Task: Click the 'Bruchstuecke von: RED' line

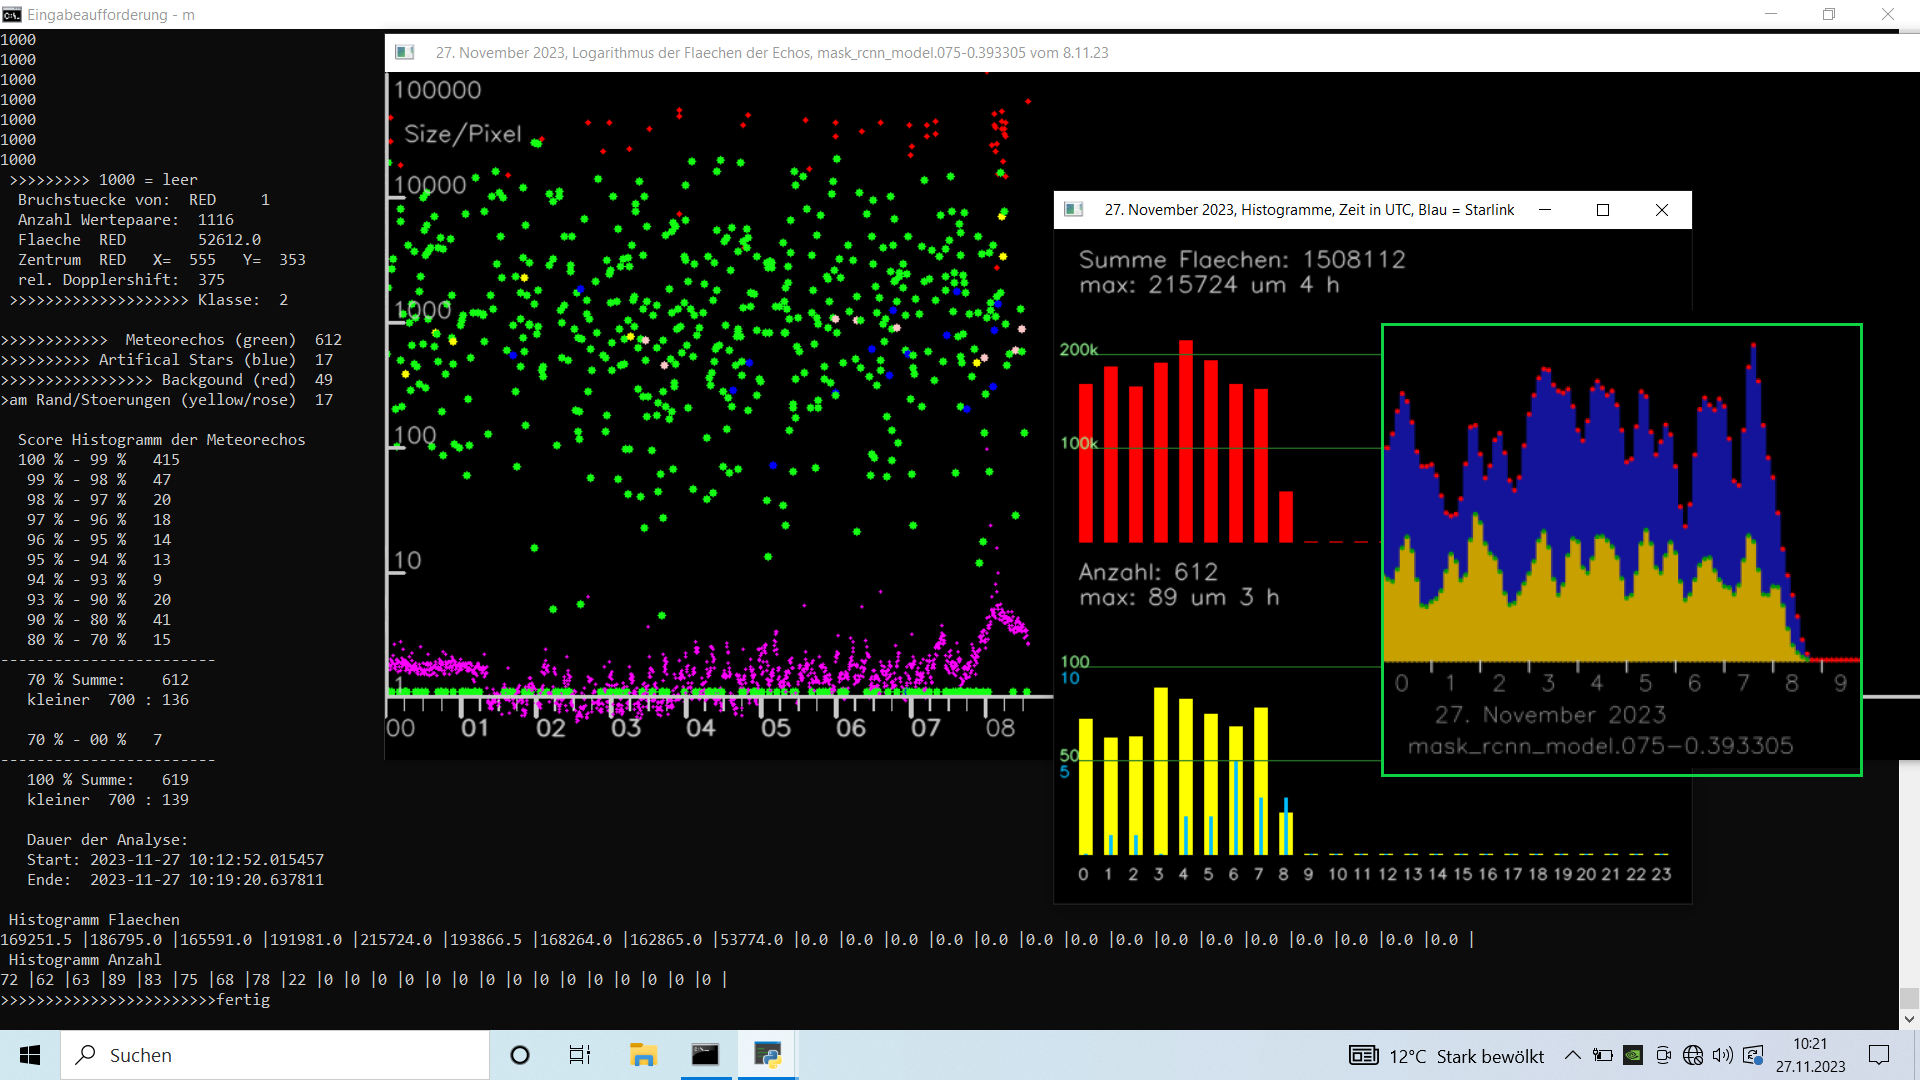Action: [x=144, y=200]
